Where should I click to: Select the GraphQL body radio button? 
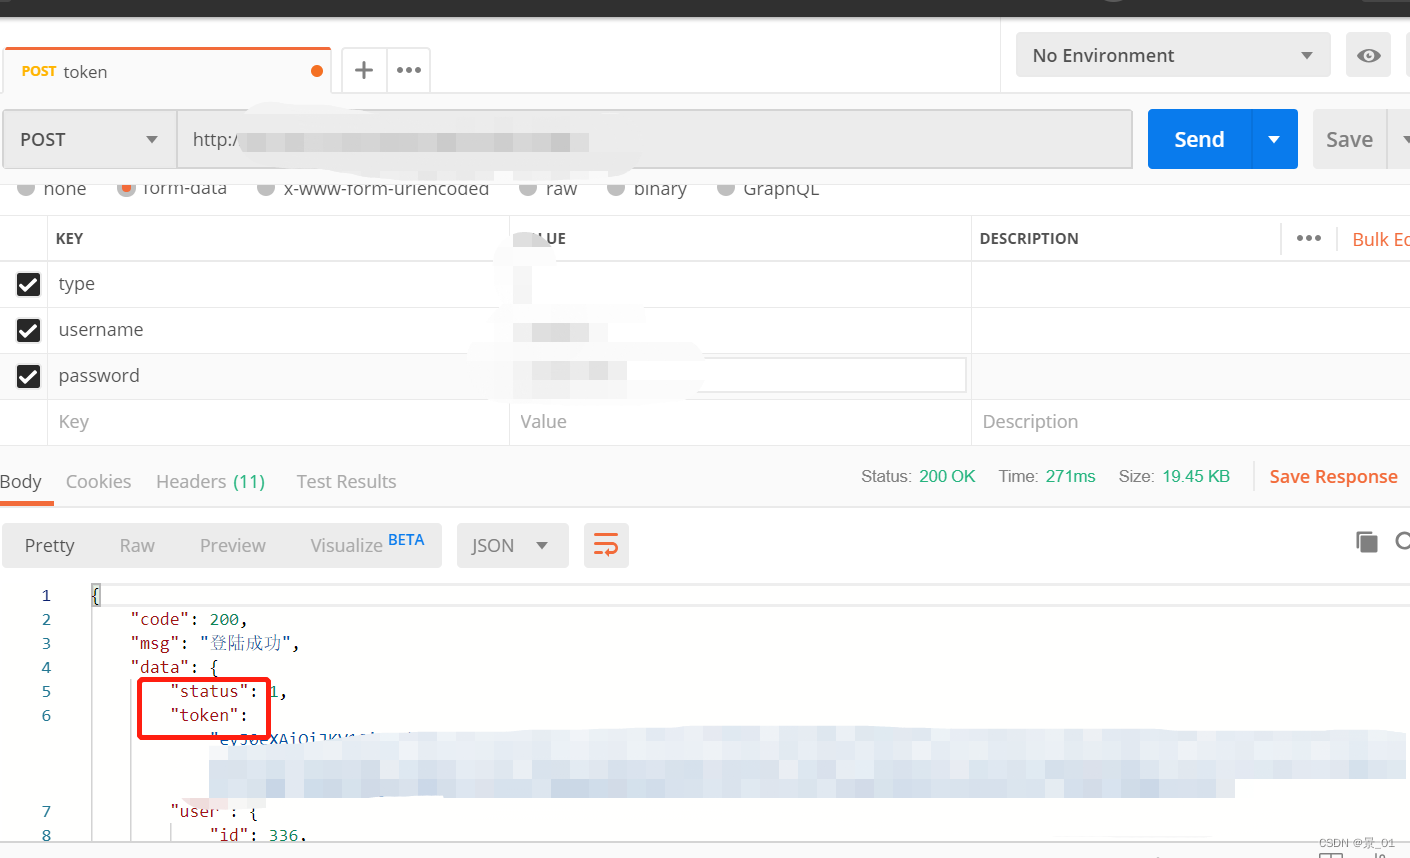pos(726,188)
